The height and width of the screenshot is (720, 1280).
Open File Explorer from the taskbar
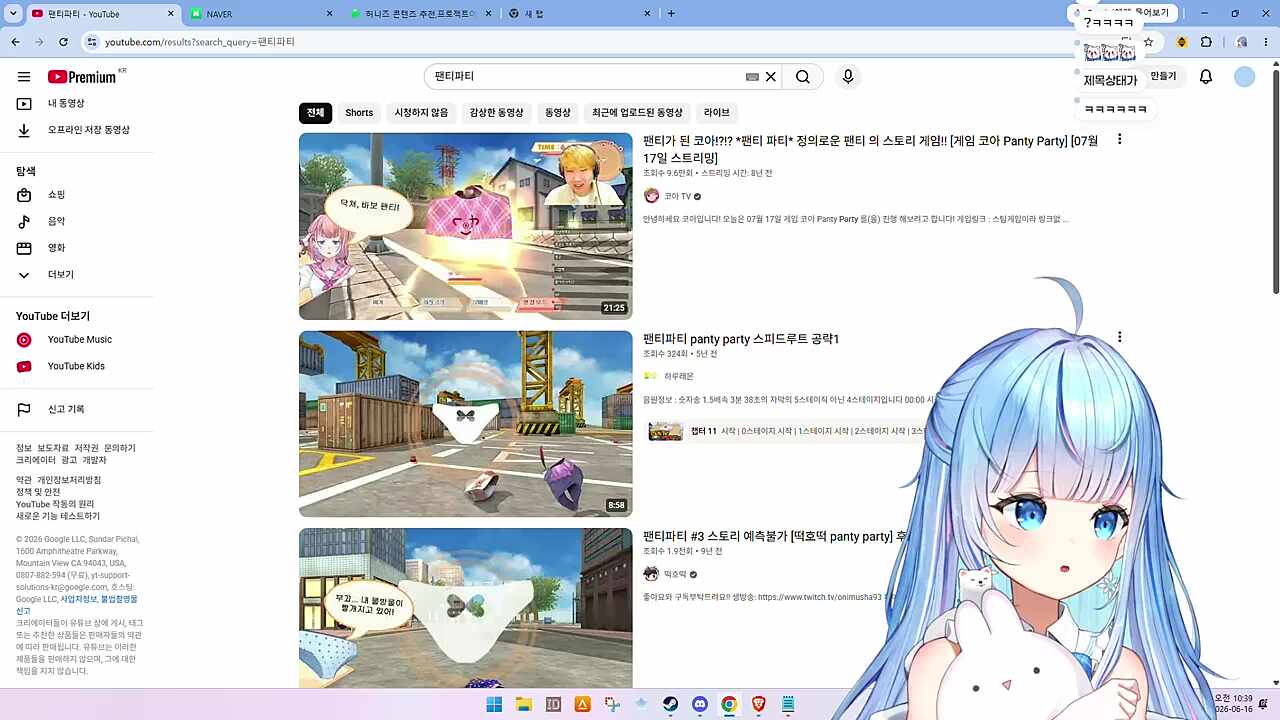tap(523, 704)
